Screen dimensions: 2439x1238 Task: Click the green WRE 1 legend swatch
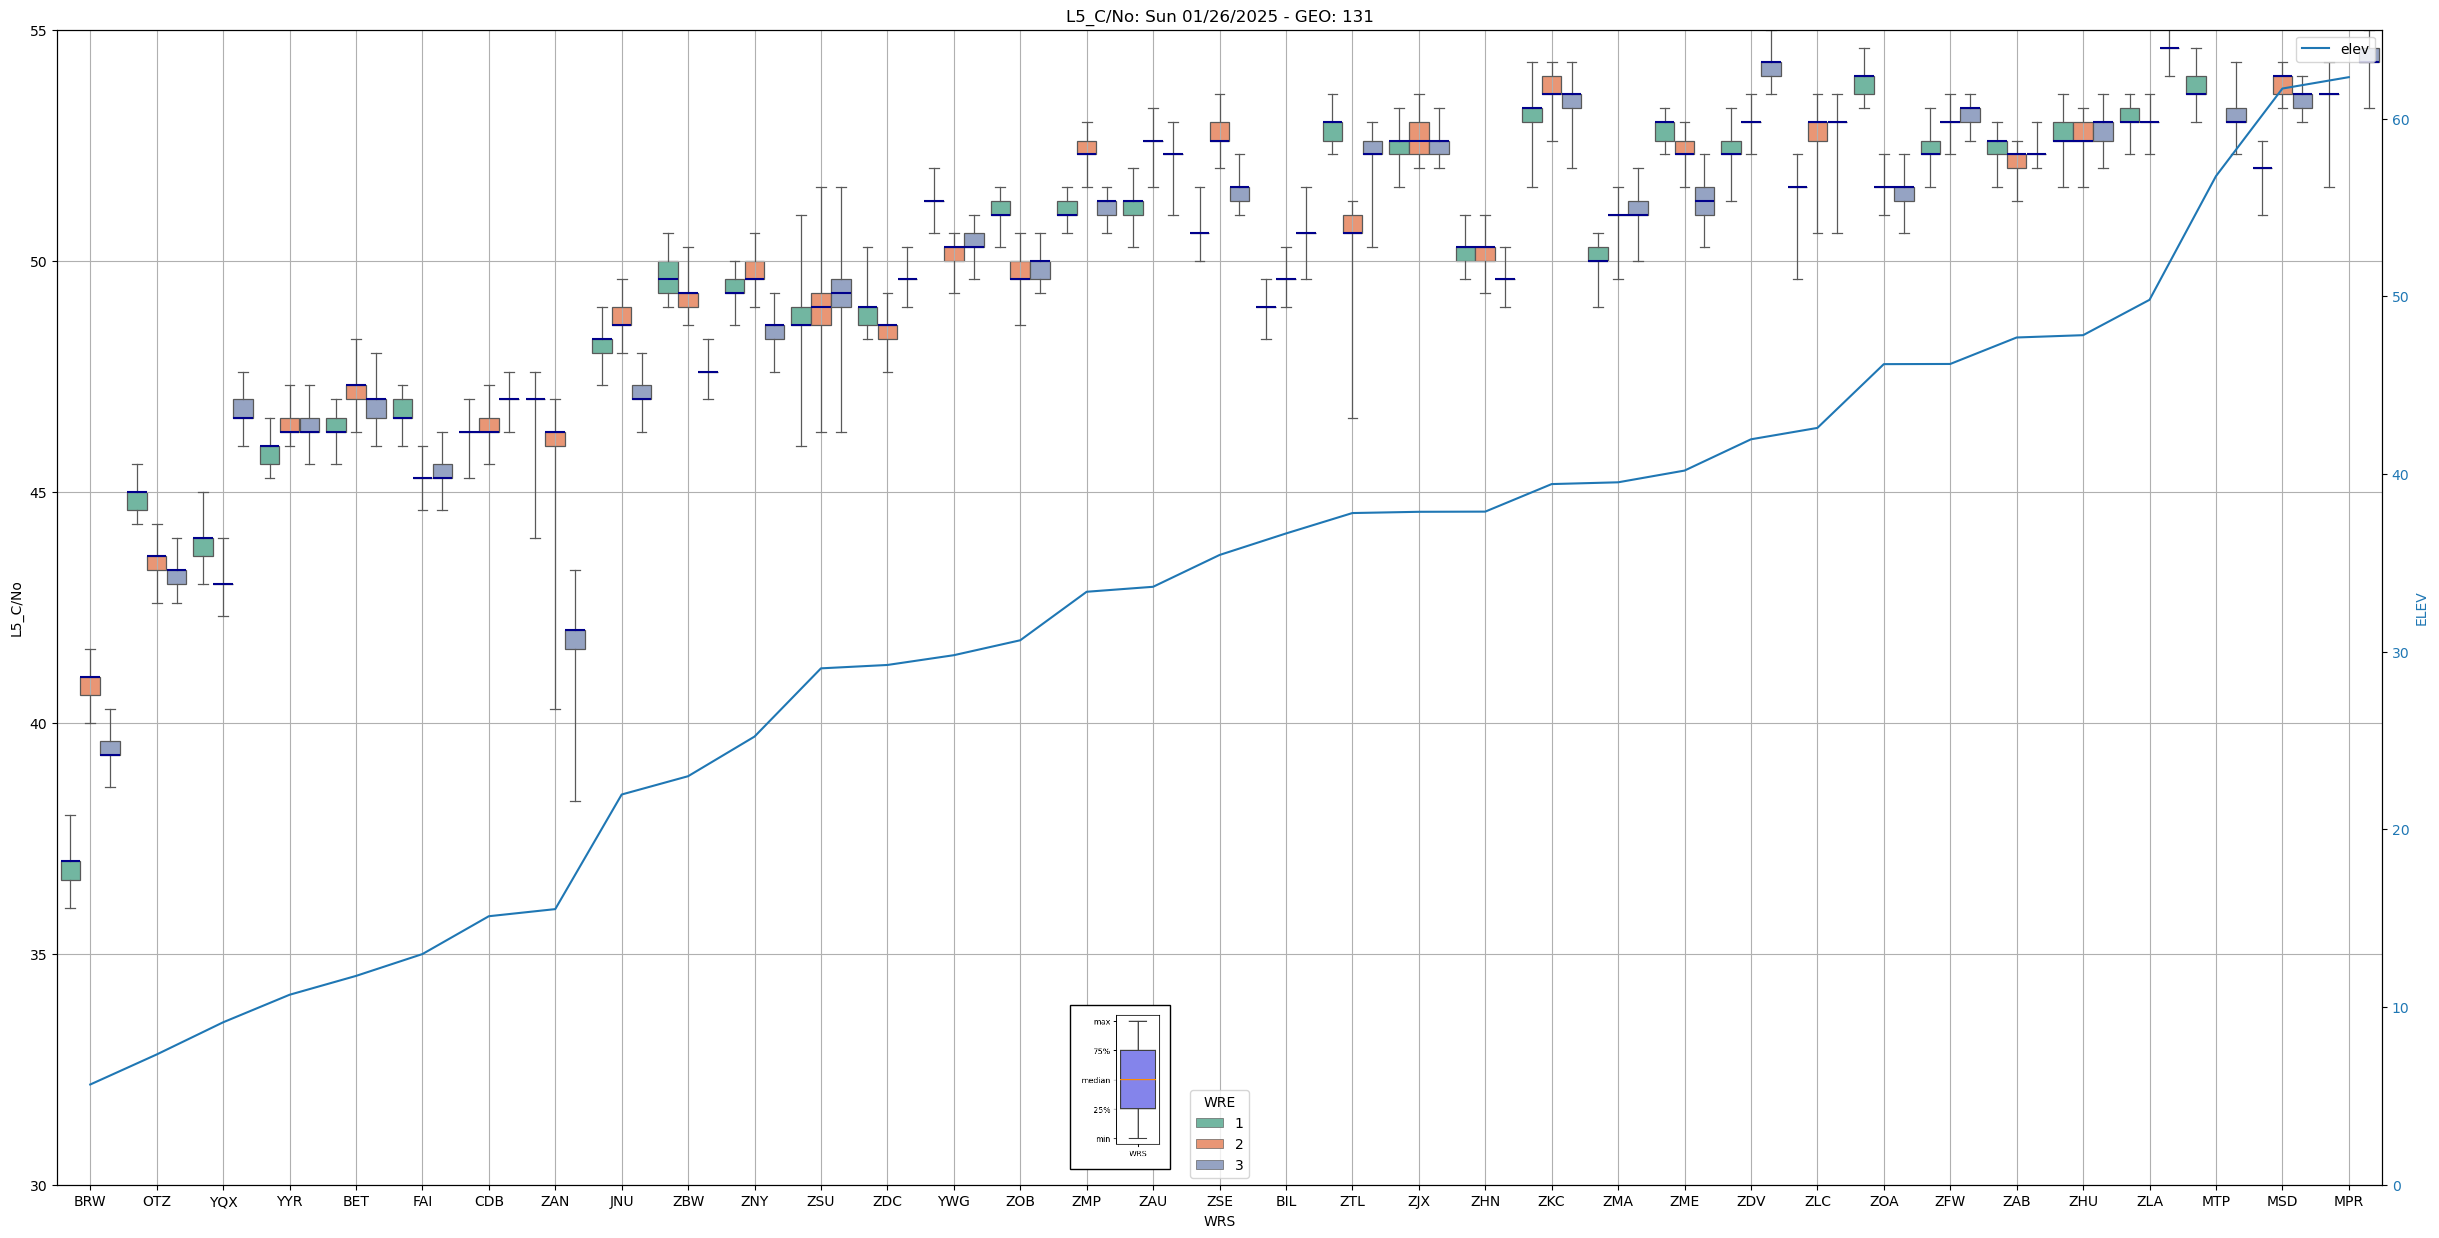tap(1209, 1123)
